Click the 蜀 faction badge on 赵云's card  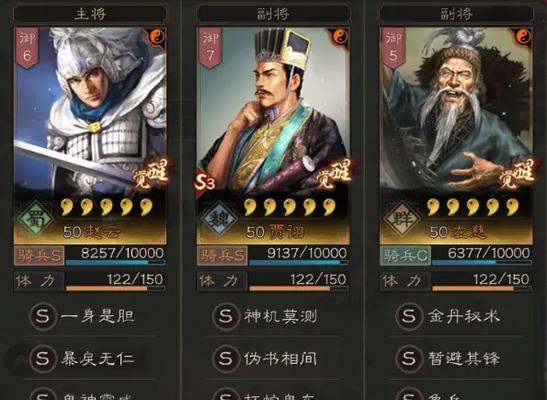[x=35, y=219]
